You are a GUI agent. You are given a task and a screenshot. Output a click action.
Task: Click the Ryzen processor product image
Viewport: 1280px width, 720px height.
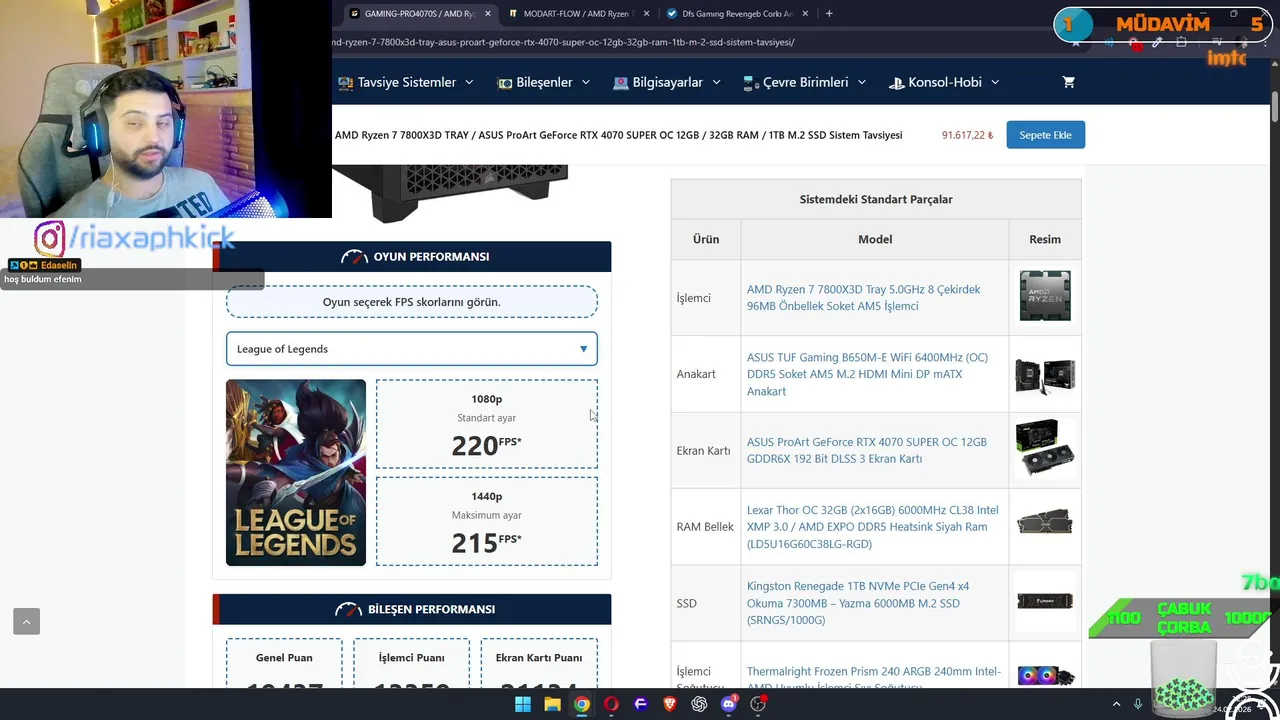[x=1045, y=296]
